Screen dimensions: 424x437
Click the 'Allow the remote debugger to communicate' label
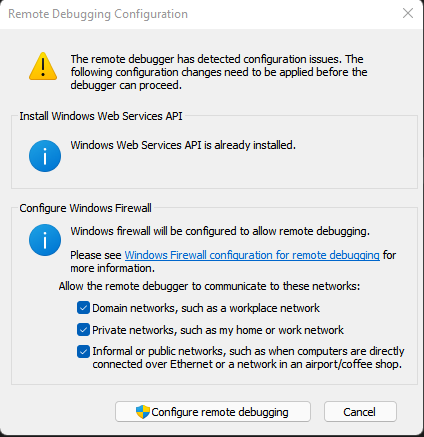pyautogui.click(x=209, y=286)
